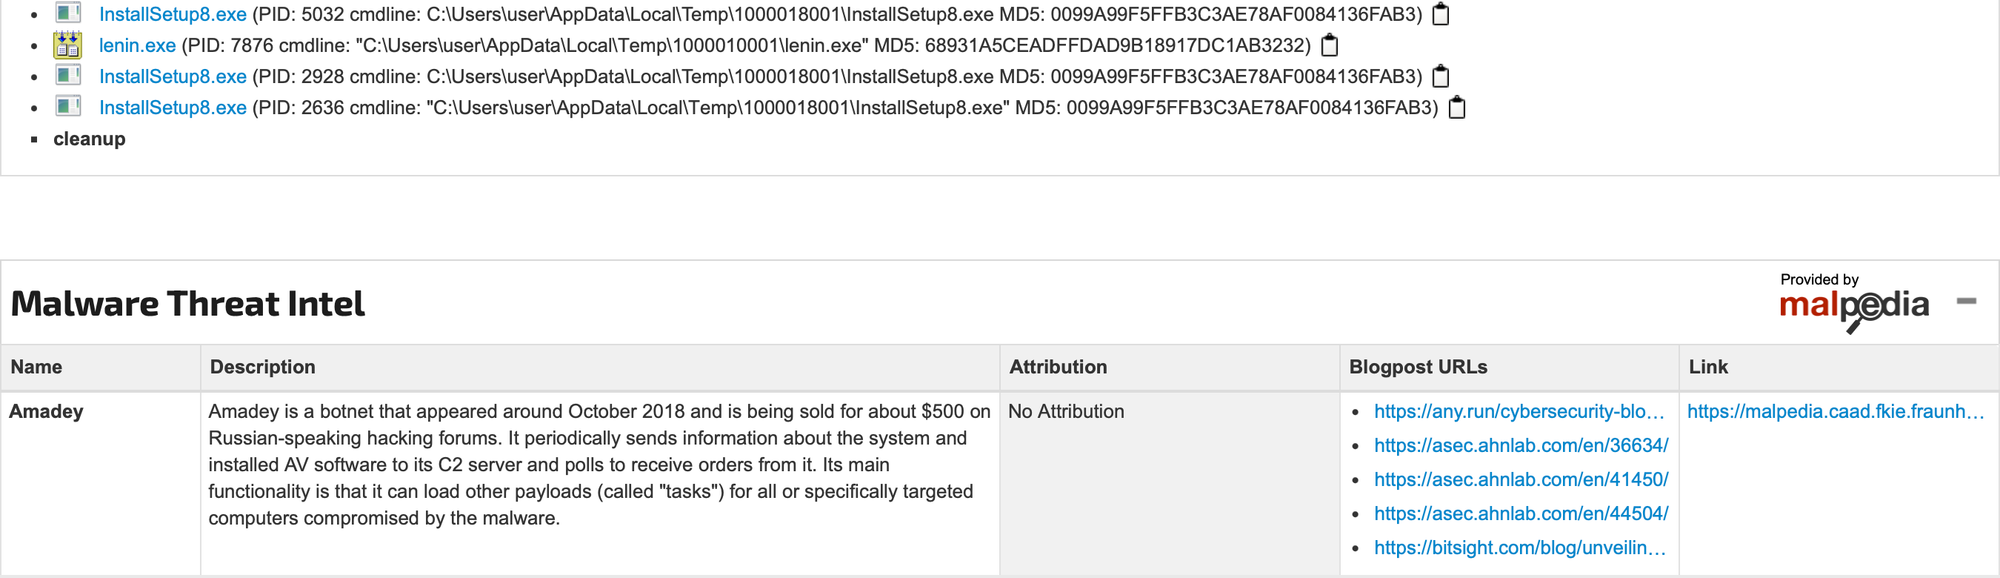Open the lenin.exe process link
The width and height of the screenshot is (2000, 578).
[137, 45]
